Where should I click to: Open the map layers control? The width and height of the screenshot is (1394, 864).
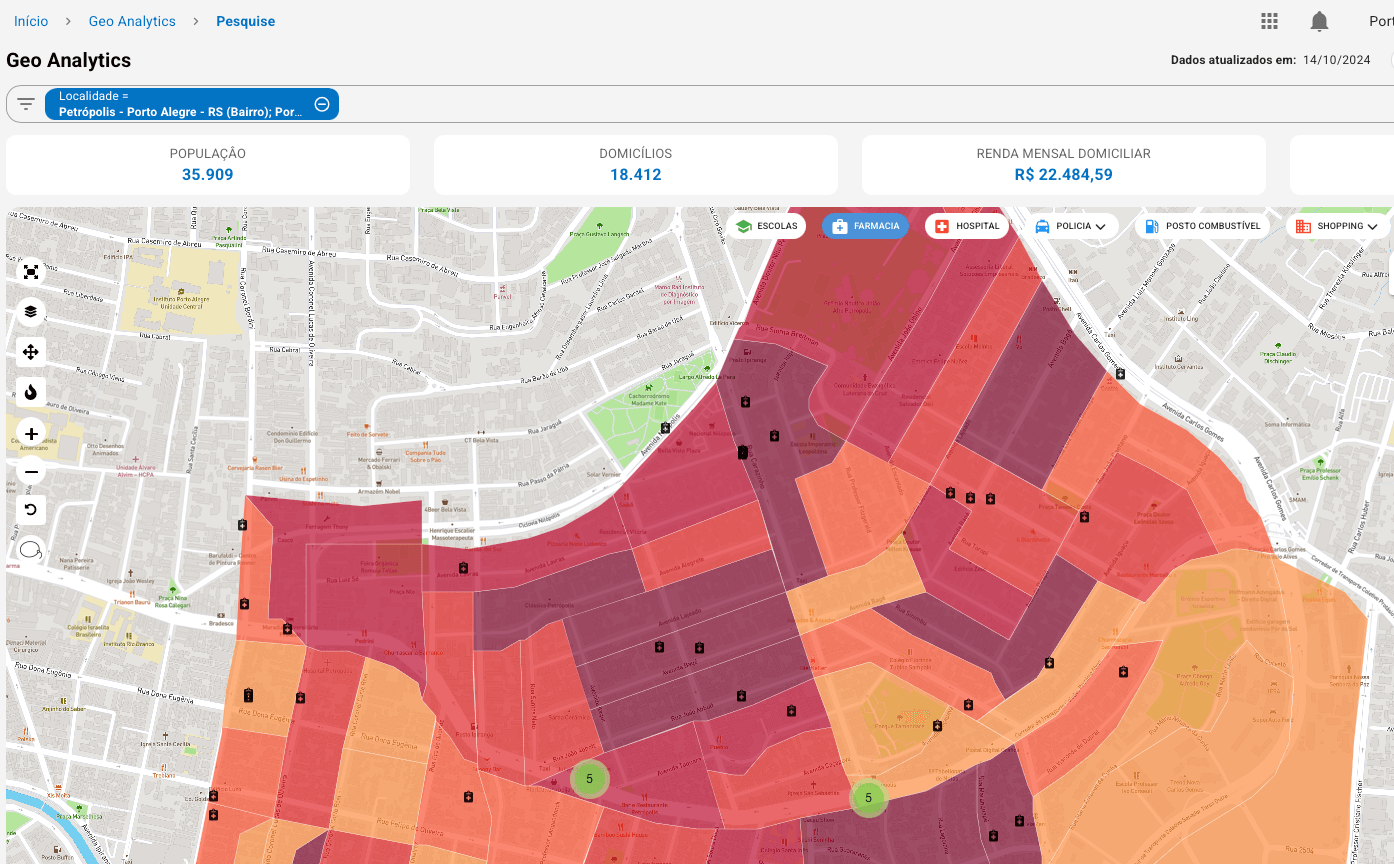31,312
